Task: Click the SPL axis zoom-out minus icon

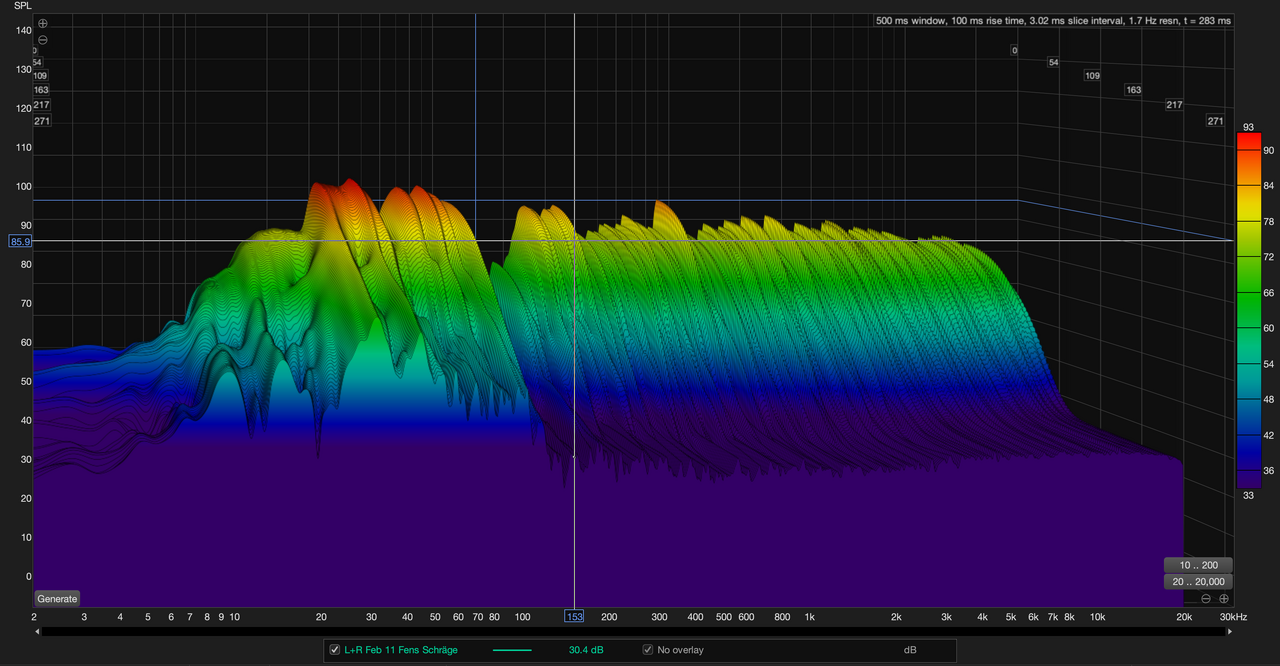Action: pos(42,40)
